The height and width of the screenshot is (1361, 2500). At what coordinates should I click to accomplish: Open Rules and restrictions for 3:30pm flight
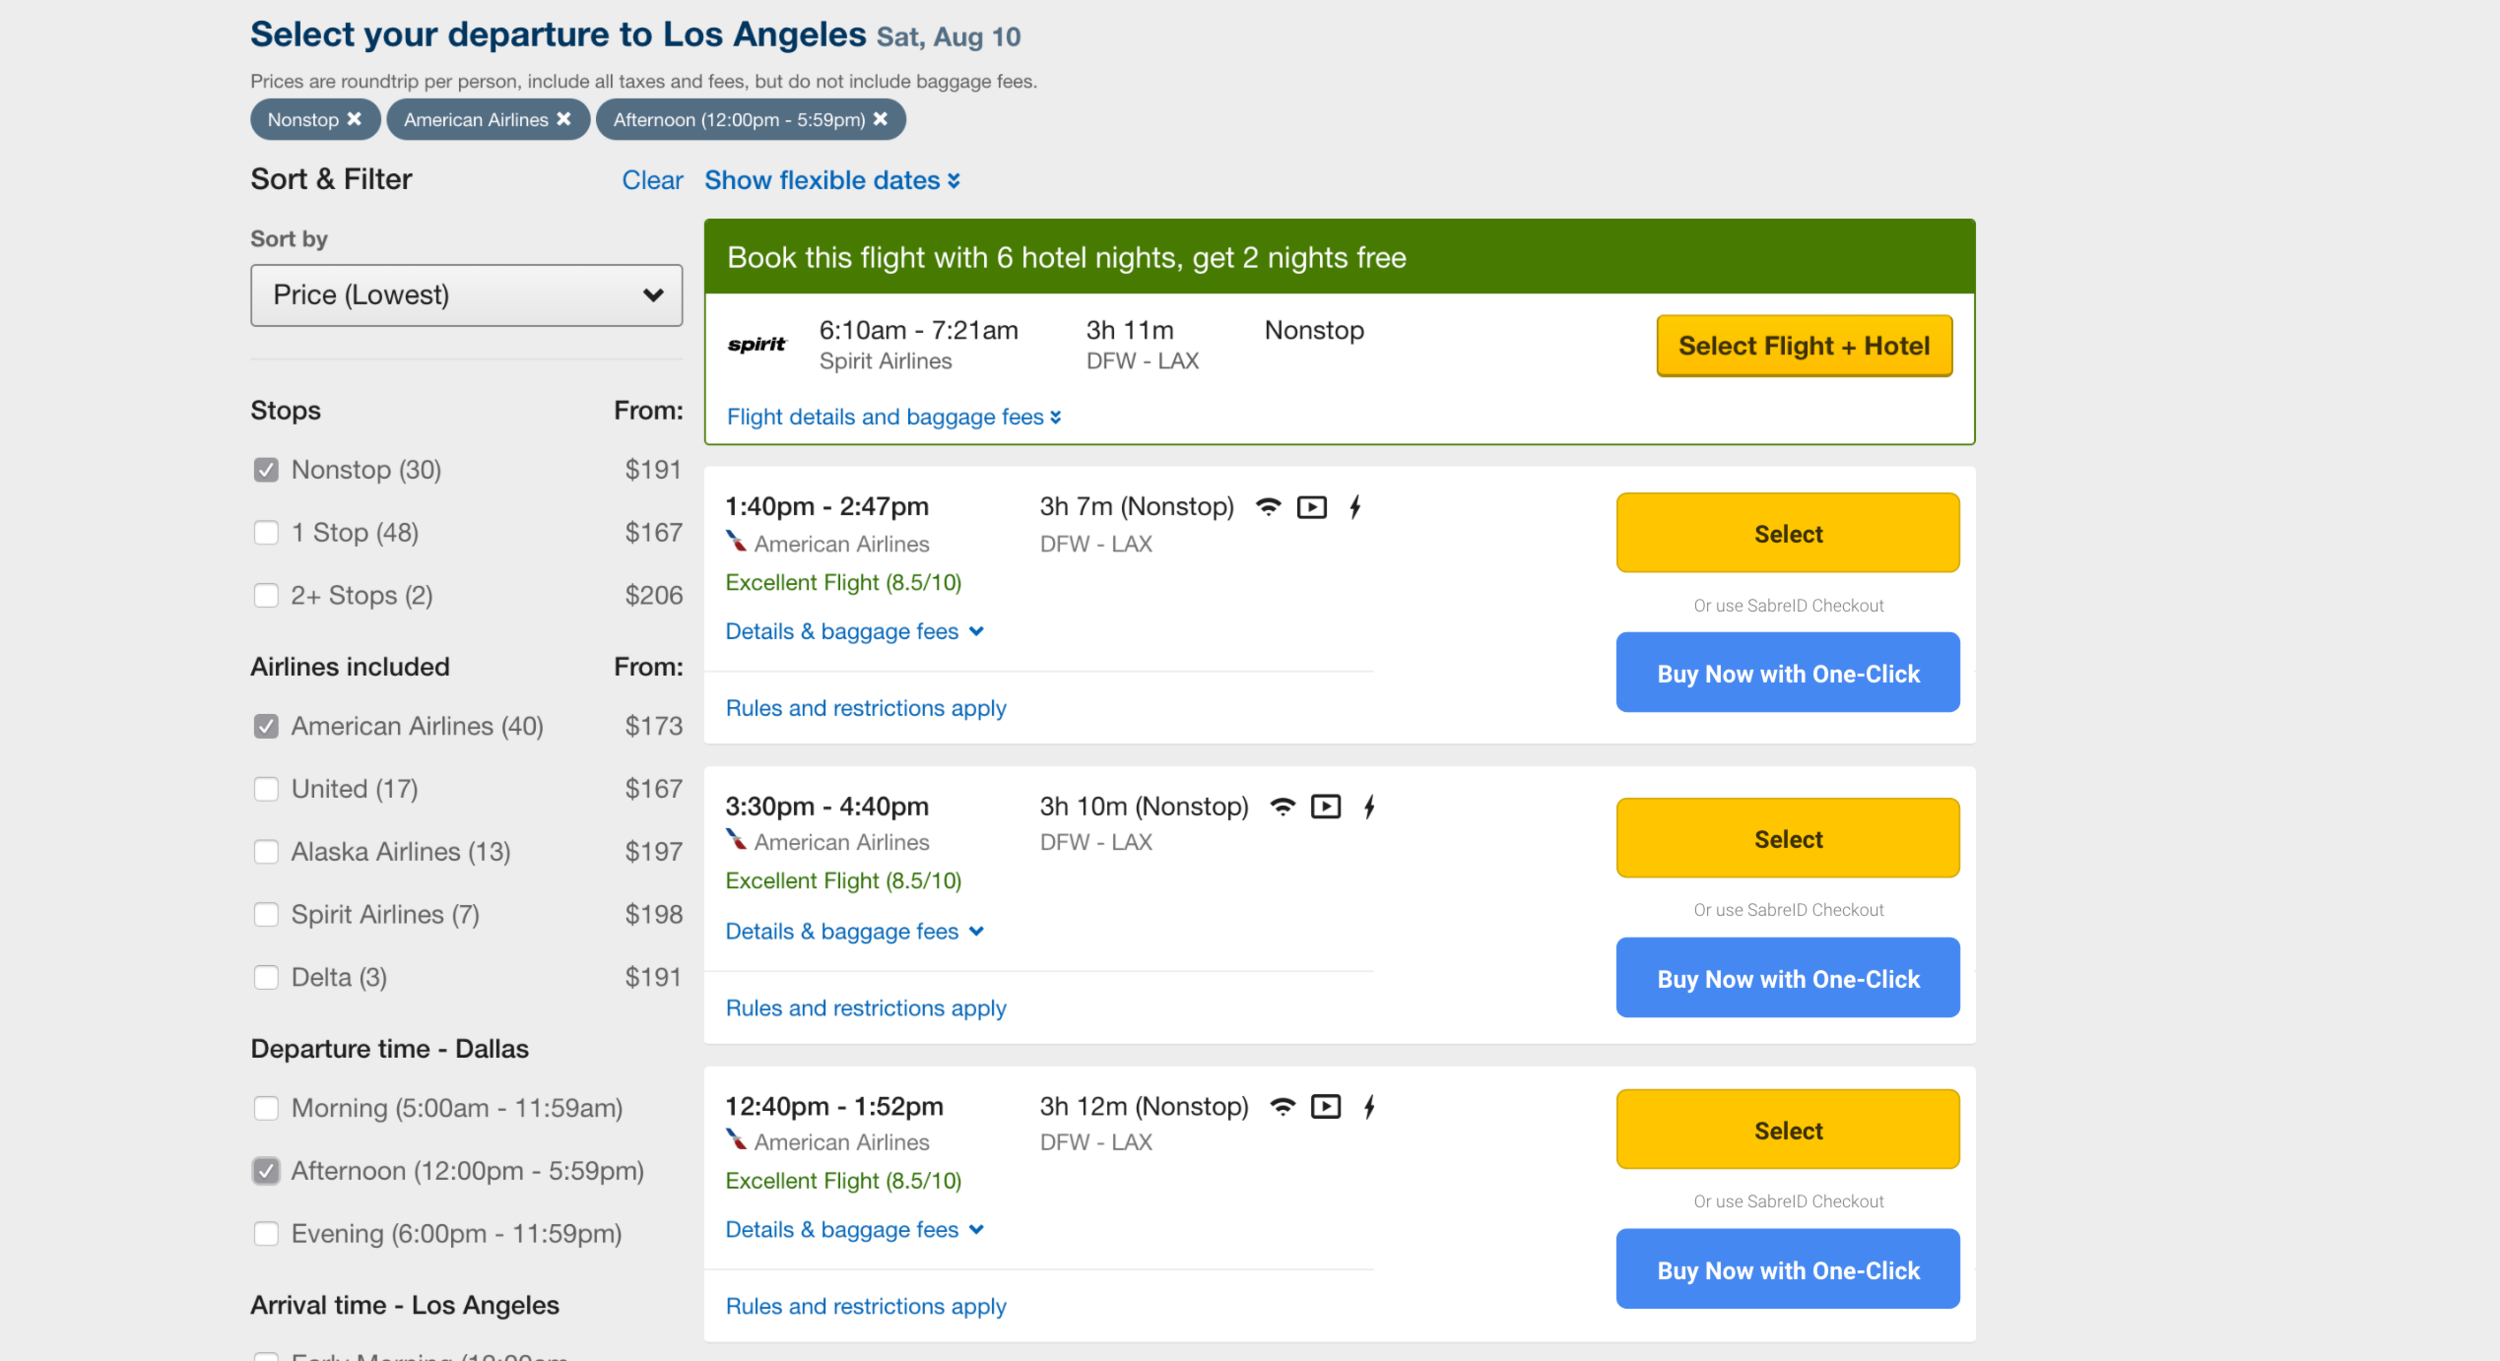(866, 1009)
